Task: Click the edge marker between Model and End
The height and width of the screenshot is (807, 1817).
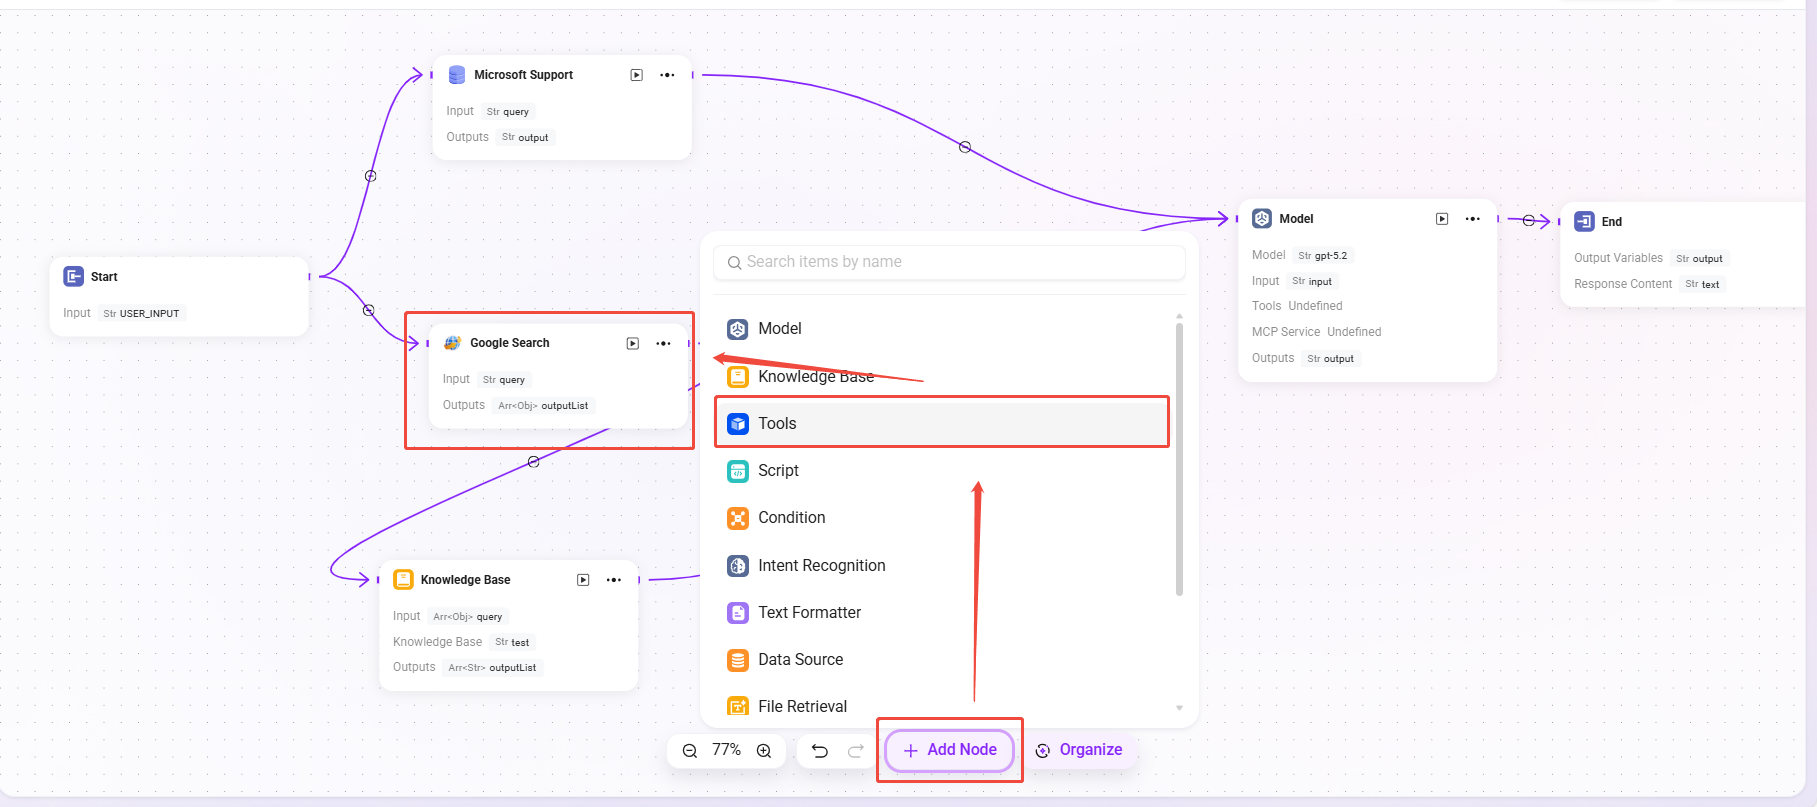Action: pyautogui.click(x=1528, y=220)
